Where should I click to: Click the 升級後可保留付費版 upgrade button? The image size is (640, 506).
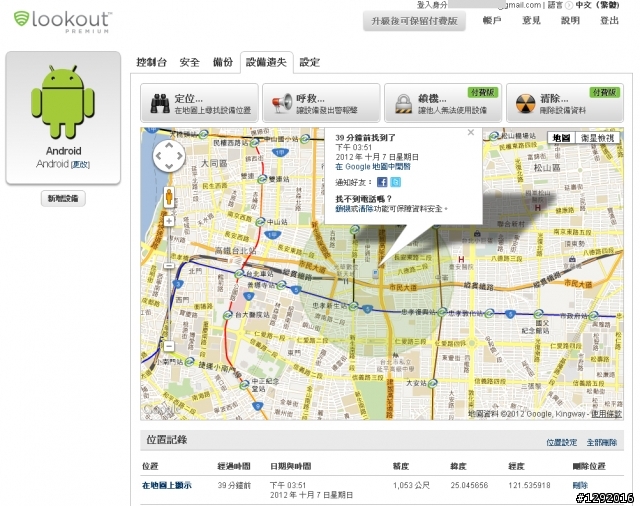414,21
